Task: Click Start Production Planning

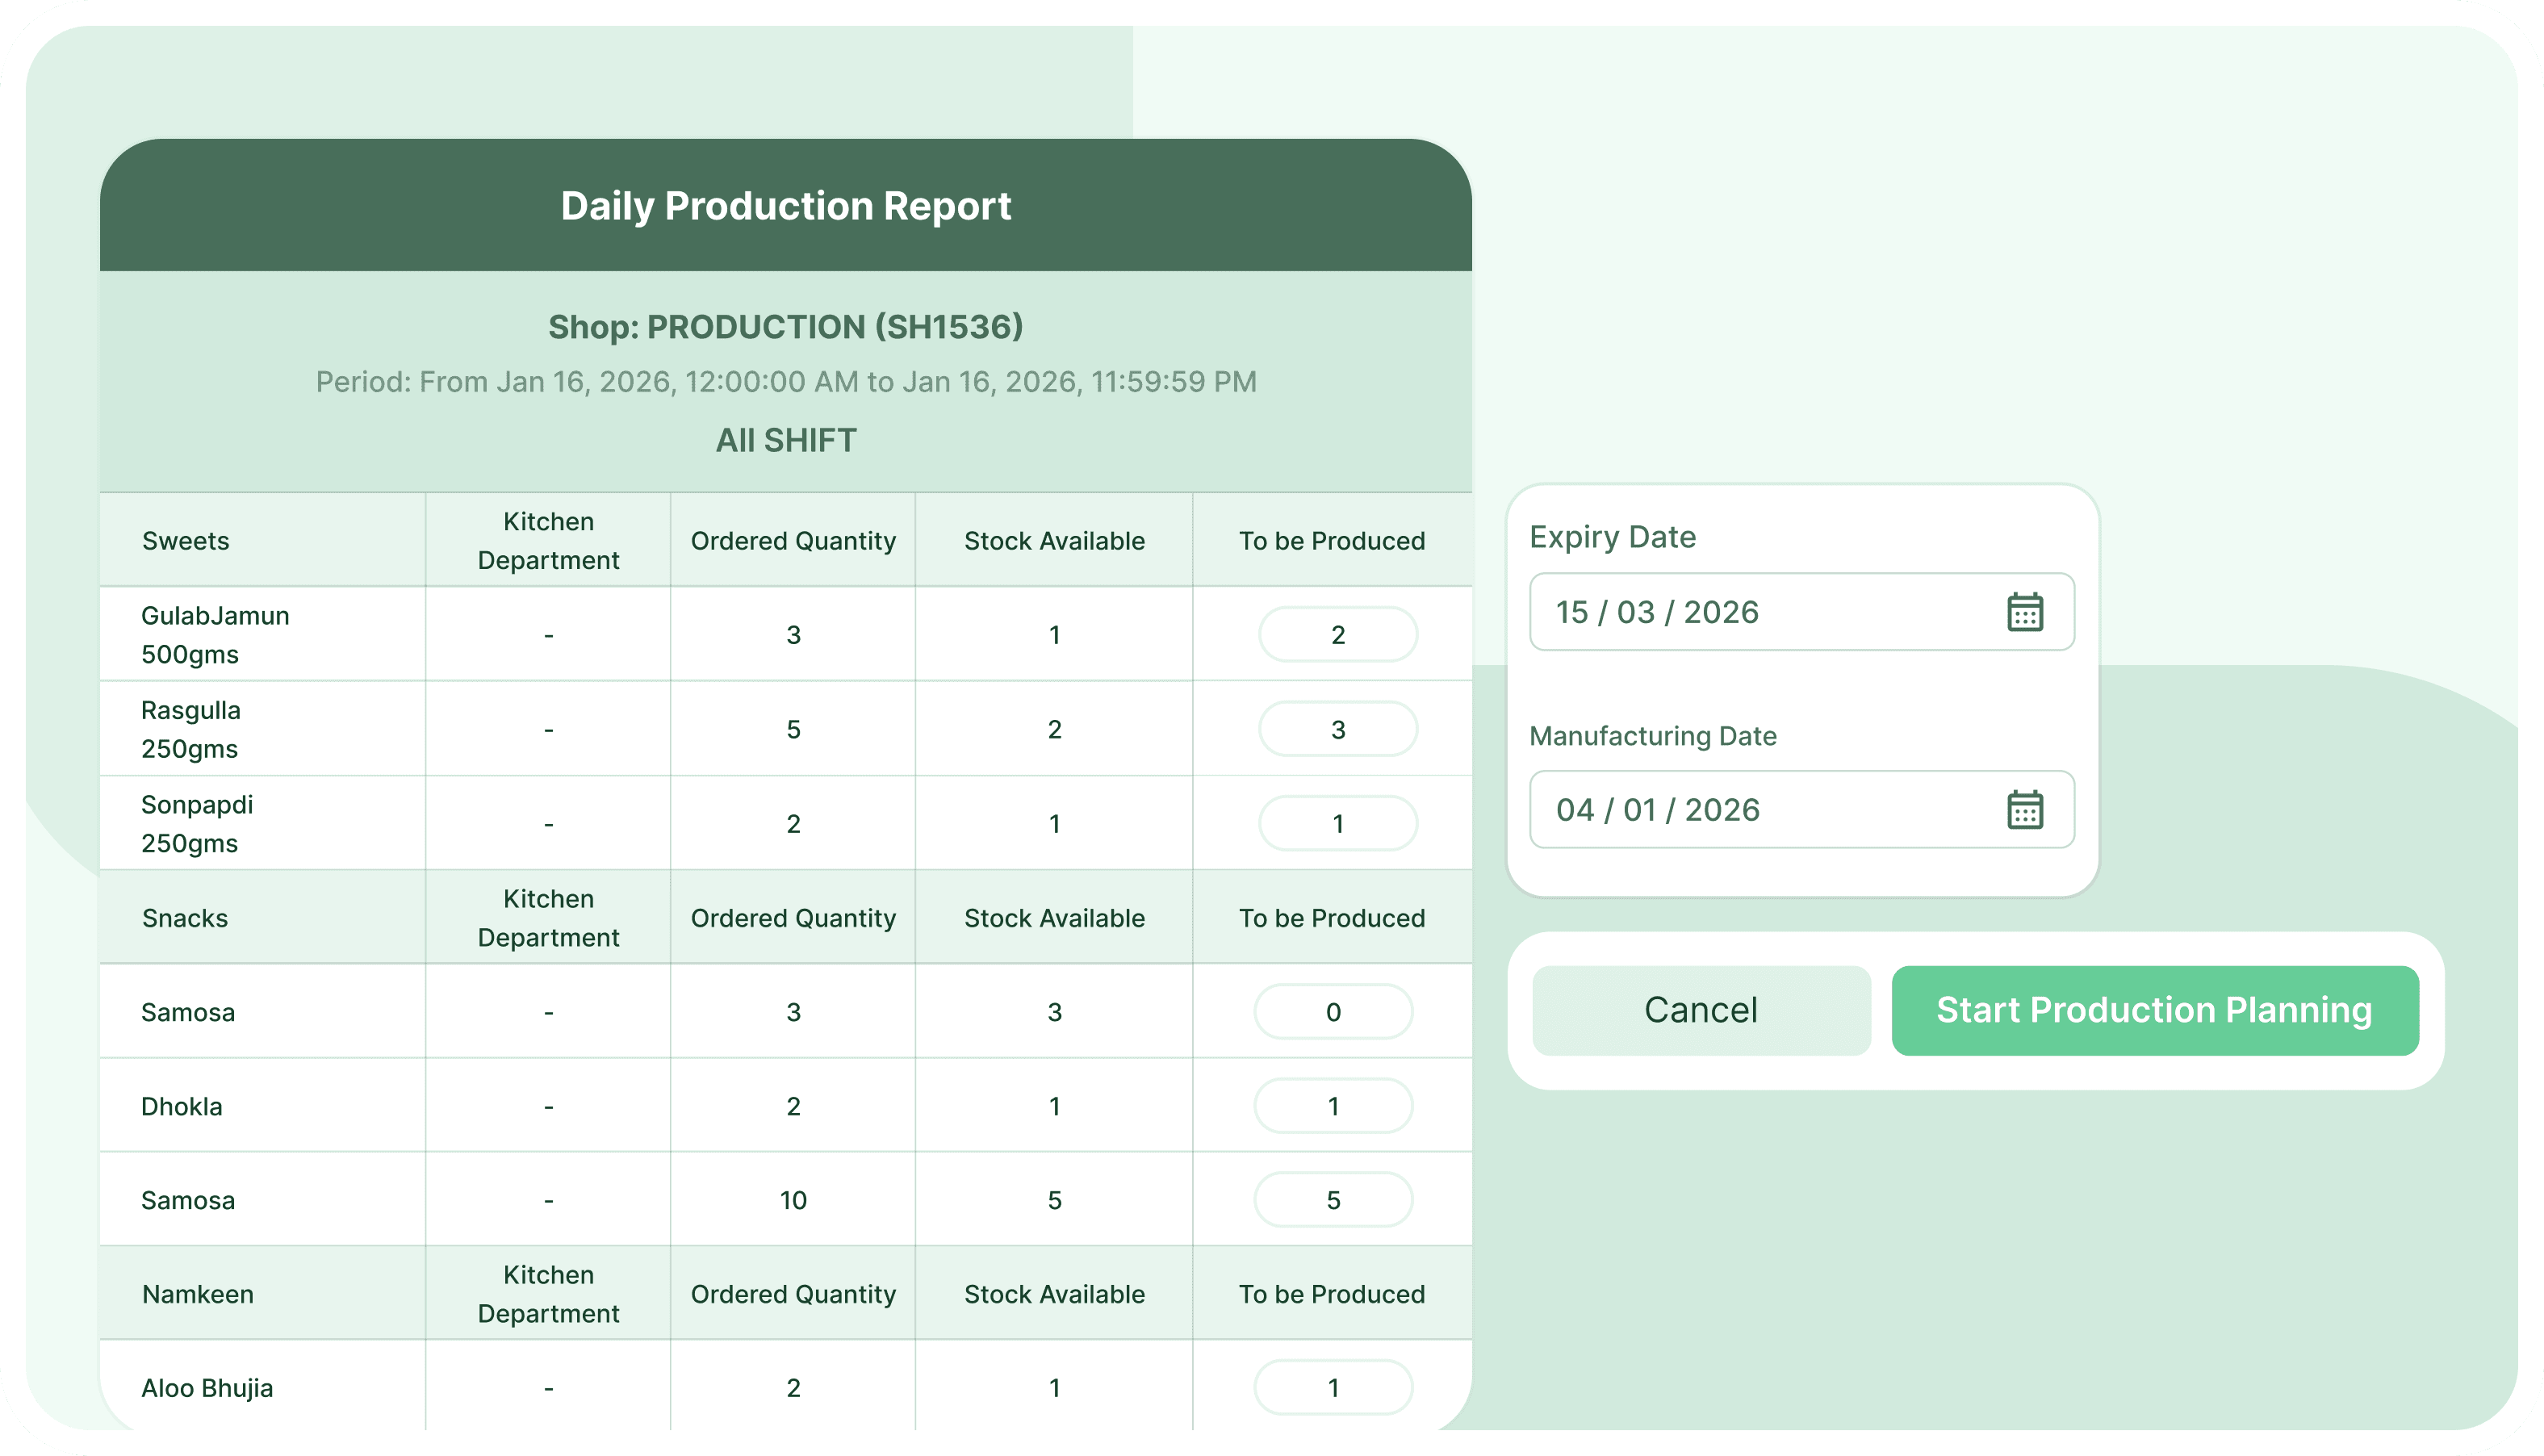Action: coord(2155,1010)
